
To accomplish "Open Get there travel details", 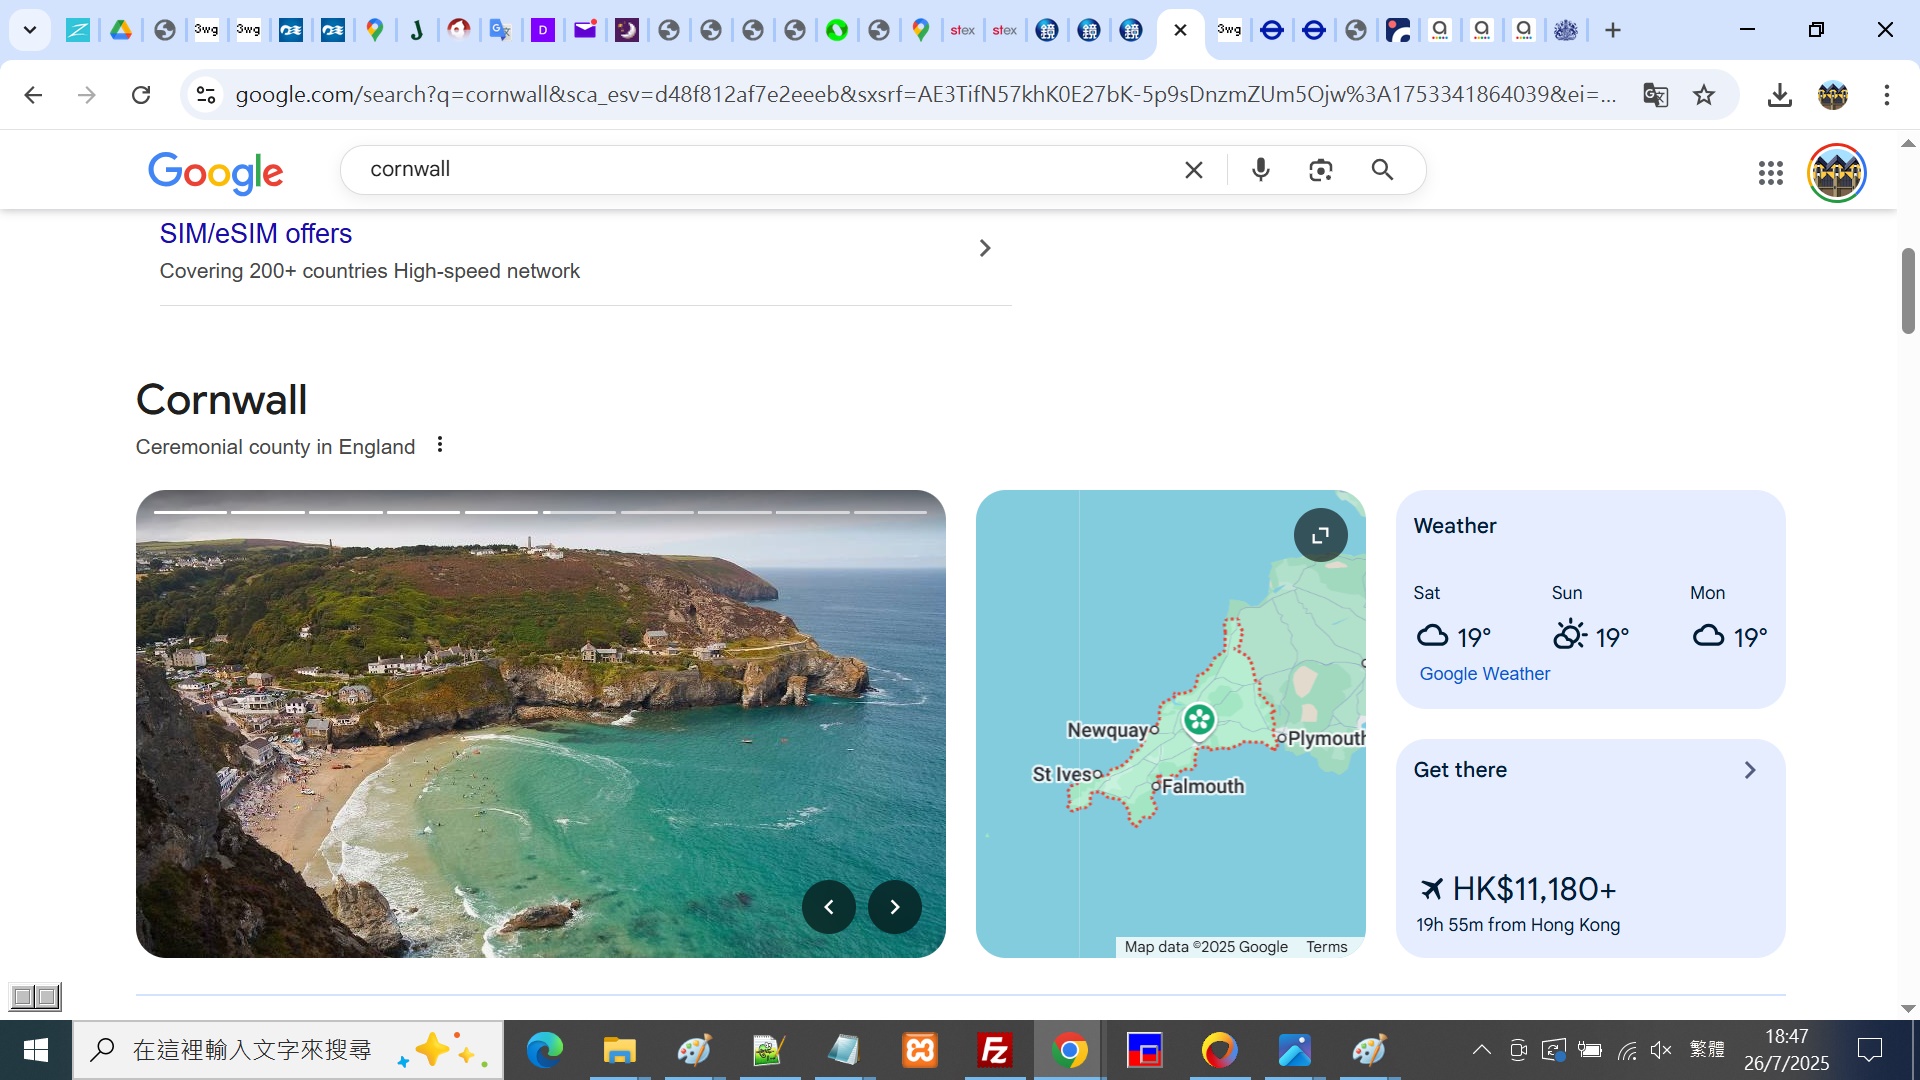I will [x=1749, y=770].
